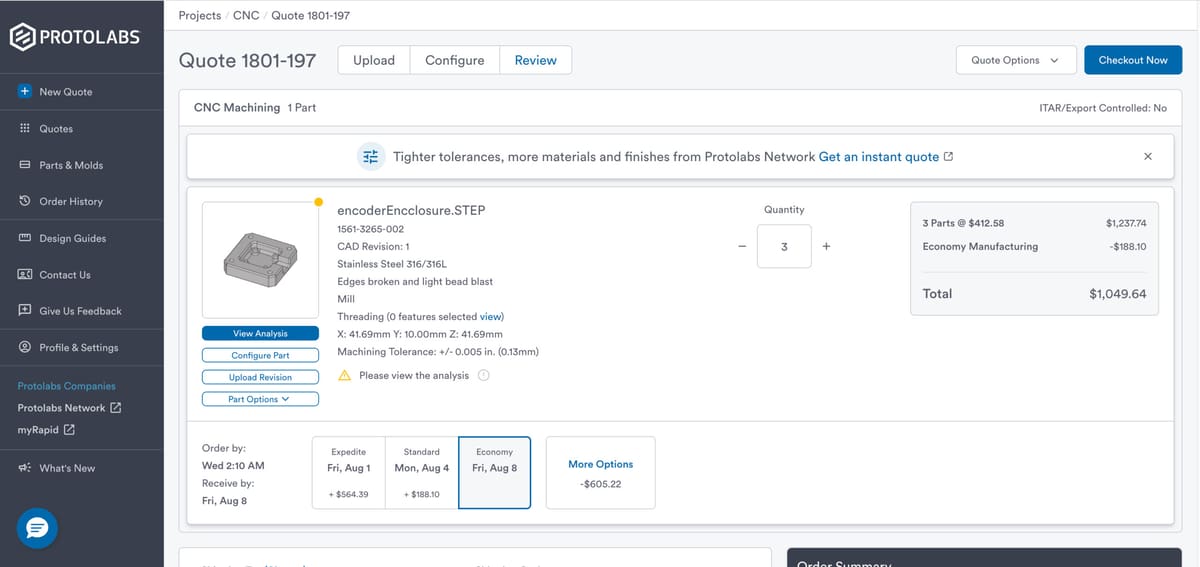Image resolution: width=1200 pixels, height=567 pixels.
Task: Select Standard delivery Mon, Aug 4
Action: (421, 473)
